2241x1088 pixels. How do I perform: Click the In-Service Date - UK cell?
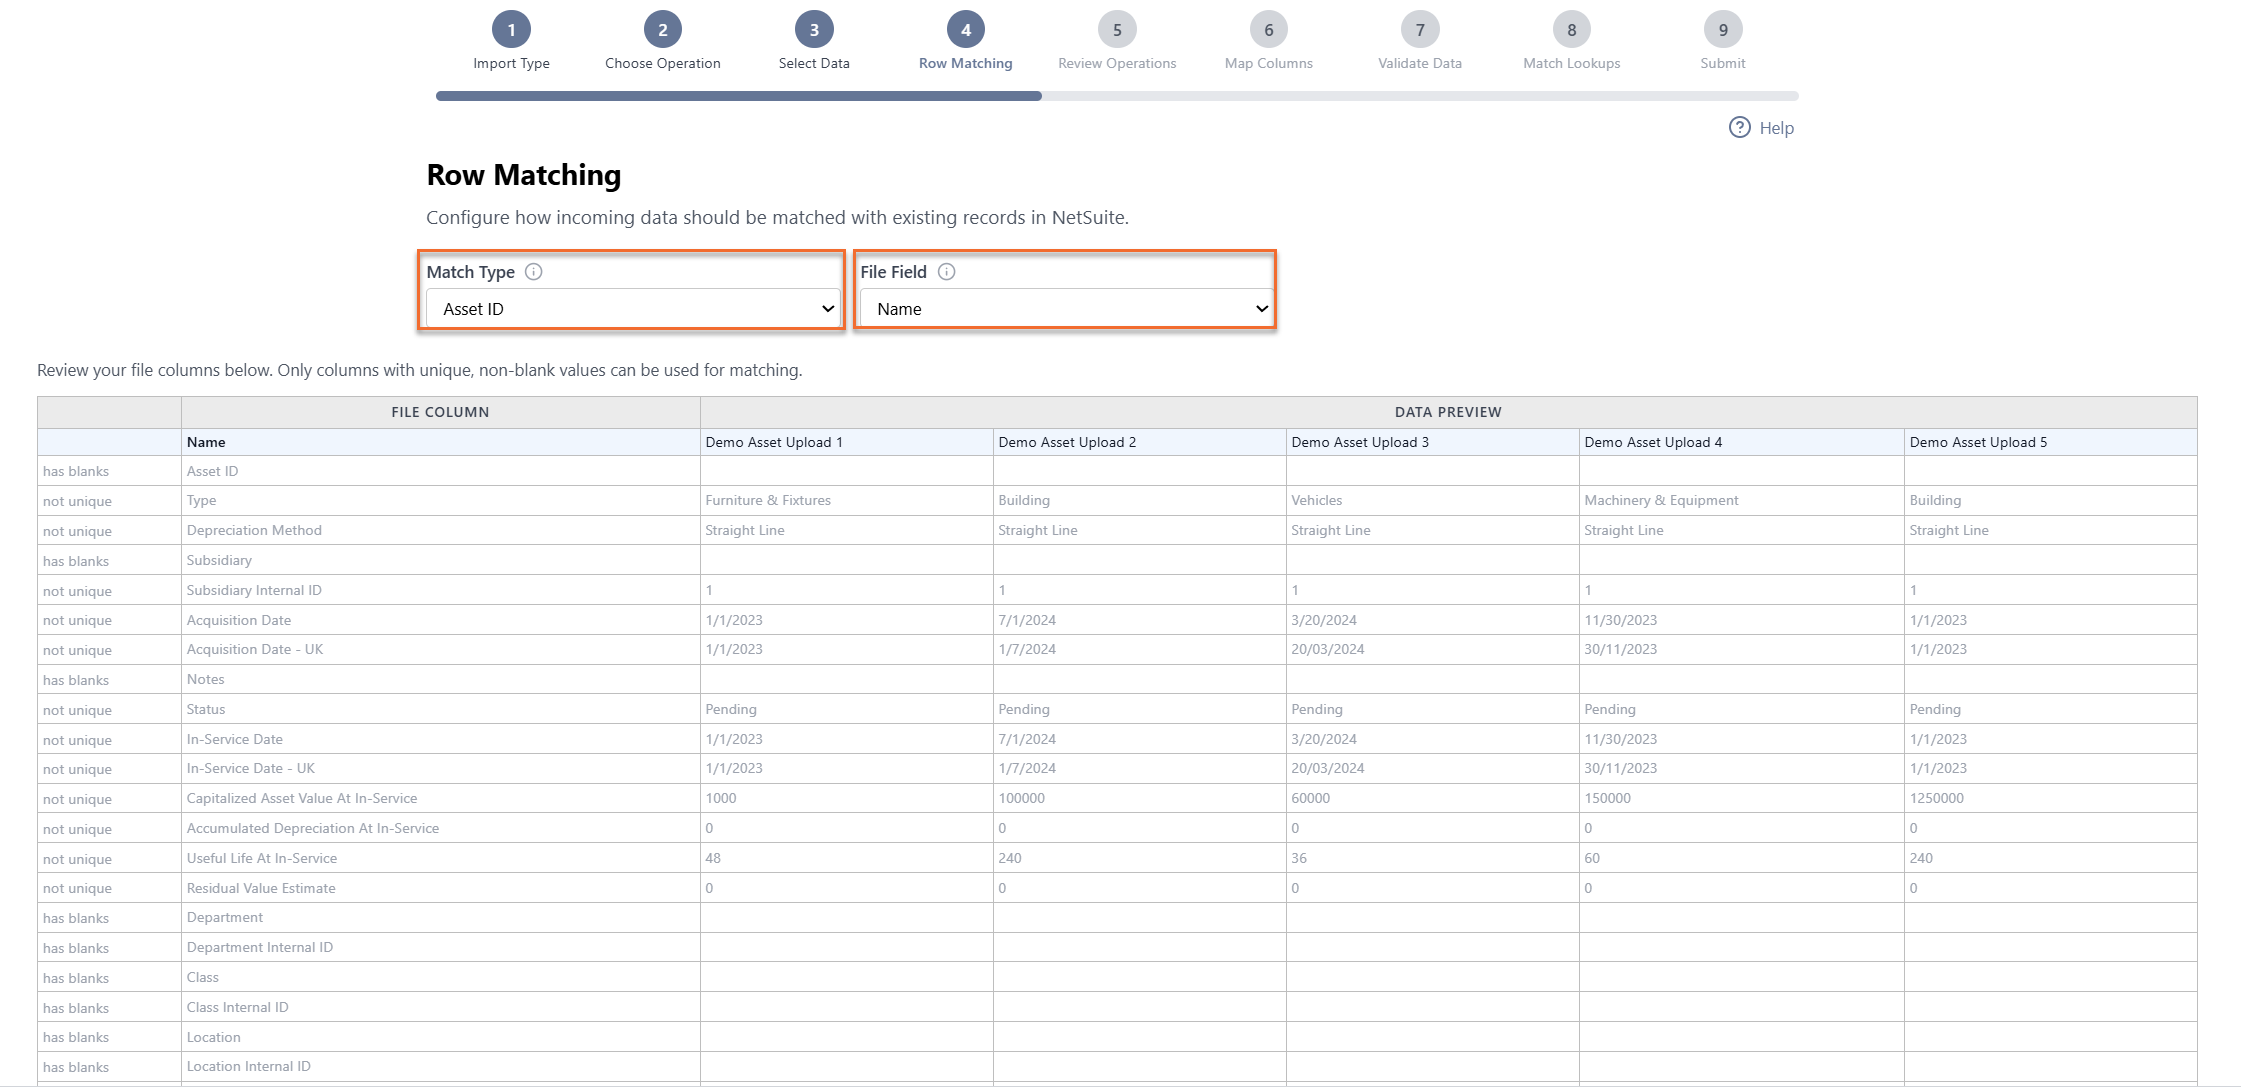(440, 769)
